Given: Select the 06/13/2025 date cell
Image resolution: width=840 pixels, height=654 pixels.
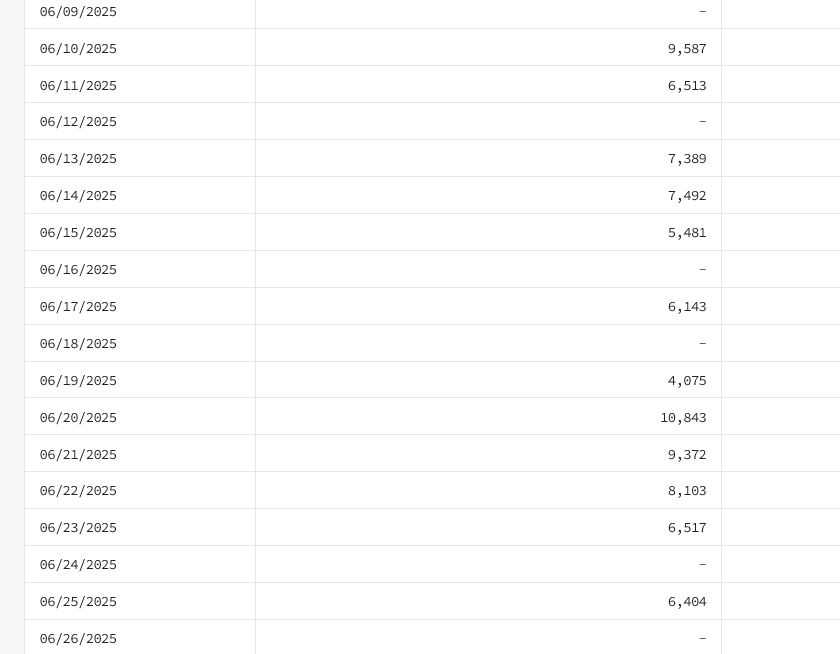Looking at the screenshot, I should pyautogui.click(x=140, y=159).
